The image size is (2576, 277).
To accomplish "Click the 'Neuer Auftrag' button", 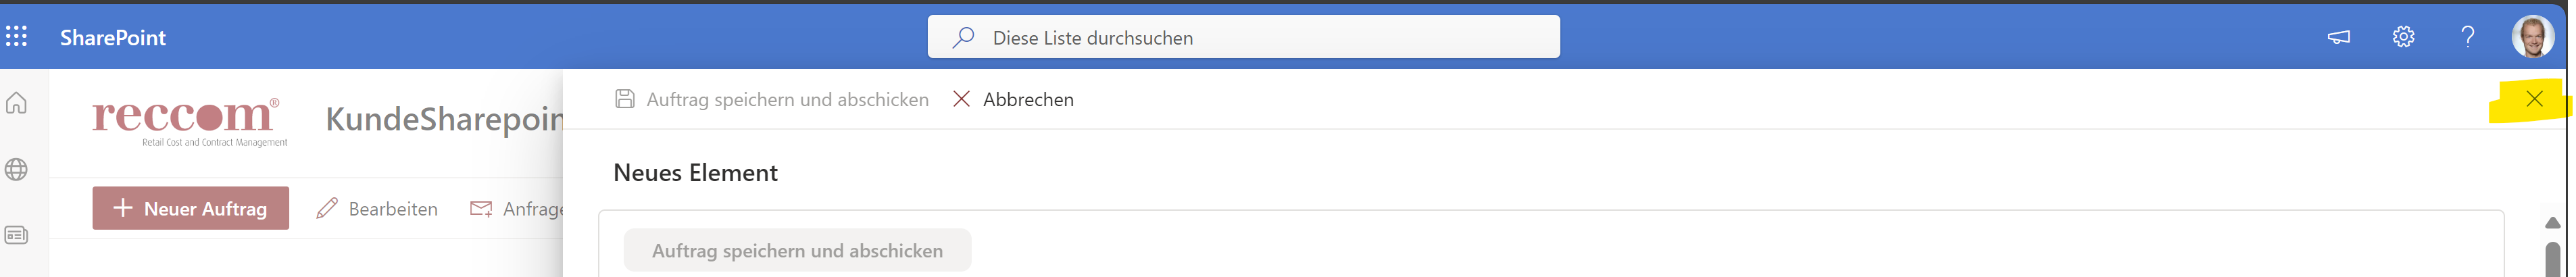I will click(191, 208).
